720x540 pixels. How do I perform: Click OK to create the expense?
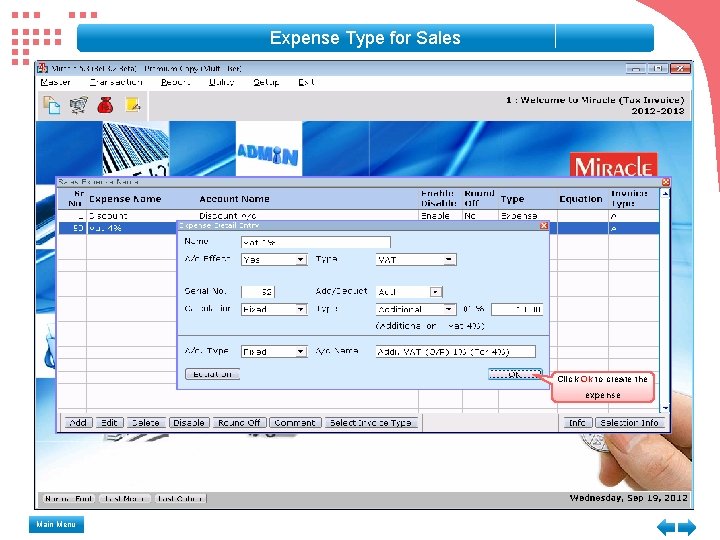[x=515, y=374]
